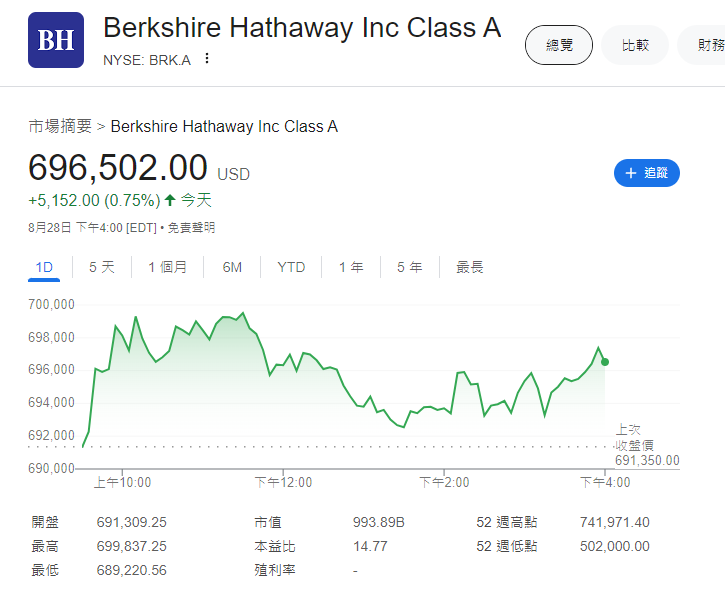Open the three-dot menu beside NYSE: BRK.A
The height and width of the screenshot is (592, 725).
pyautogui.click(x=207, y=58)
